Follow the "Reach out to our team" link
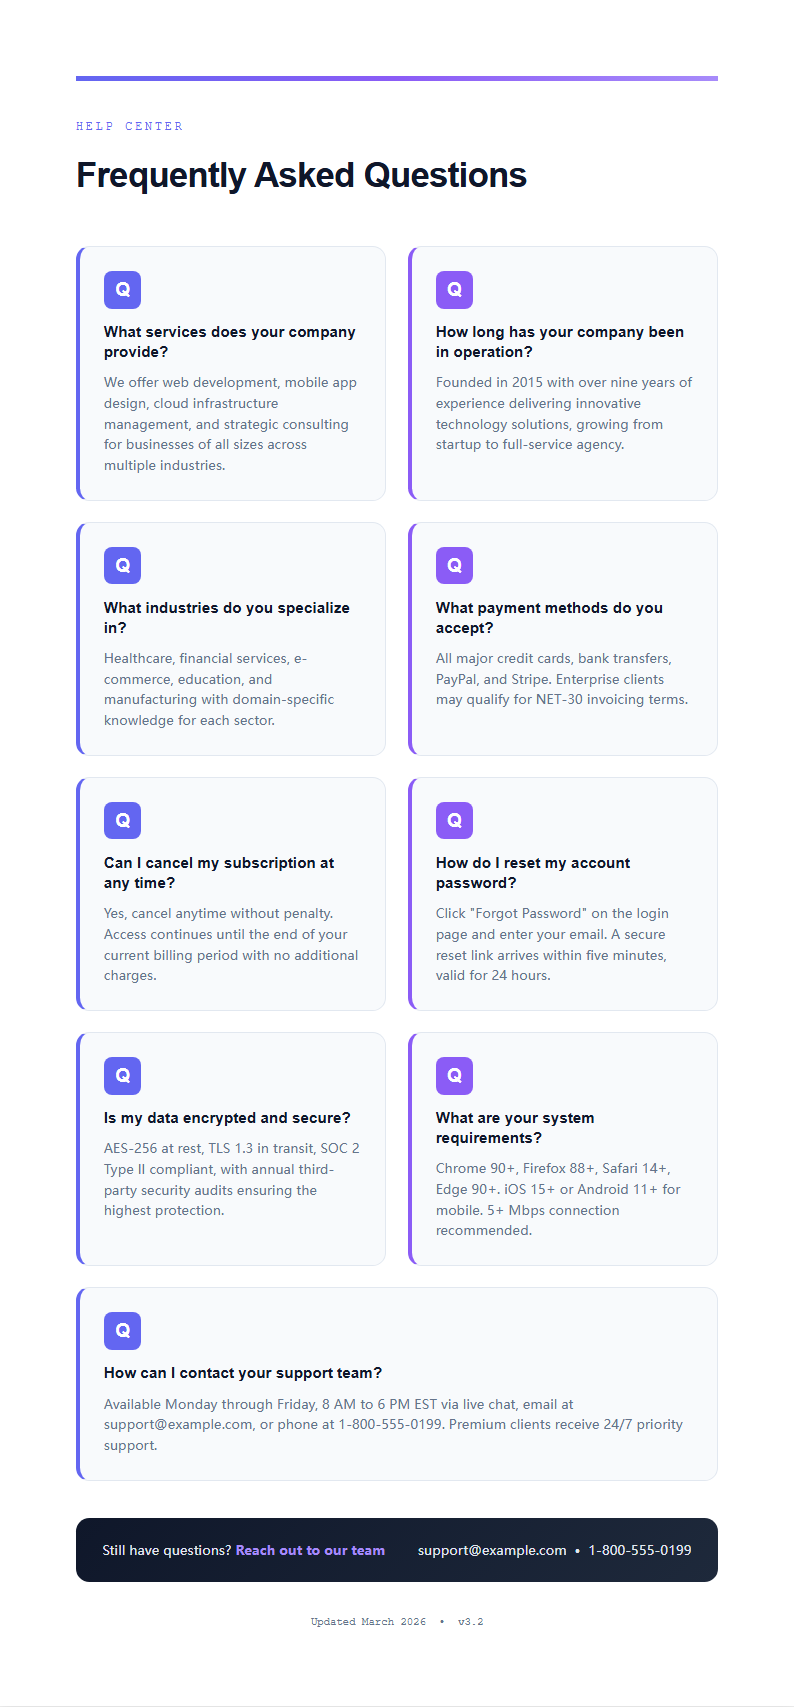 pyautogui.click(x=310, y=1550)
